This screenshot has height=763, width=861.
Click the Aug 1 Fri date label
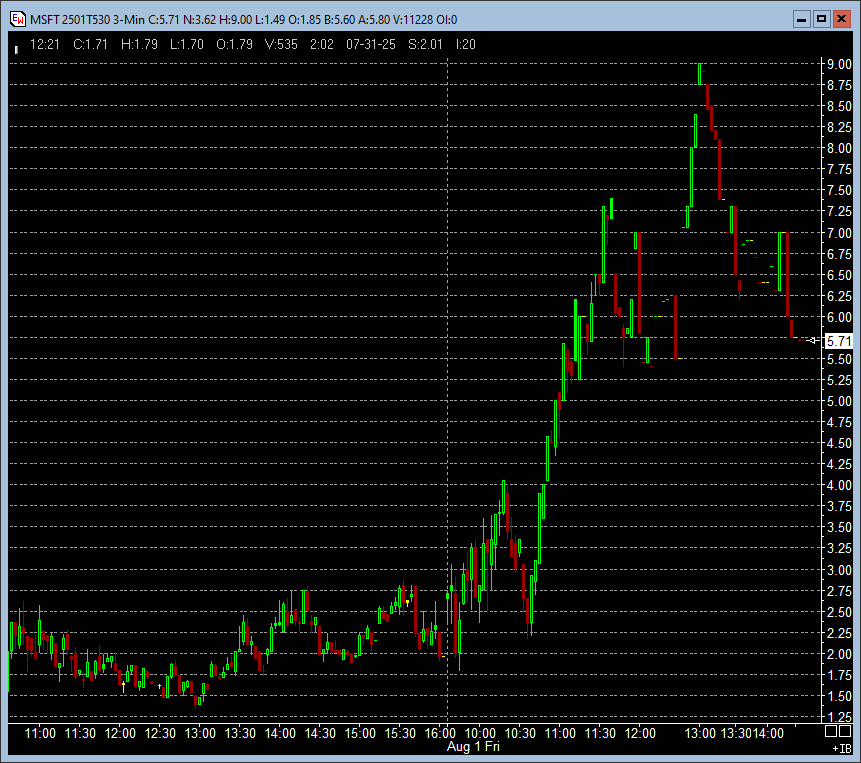473,747
